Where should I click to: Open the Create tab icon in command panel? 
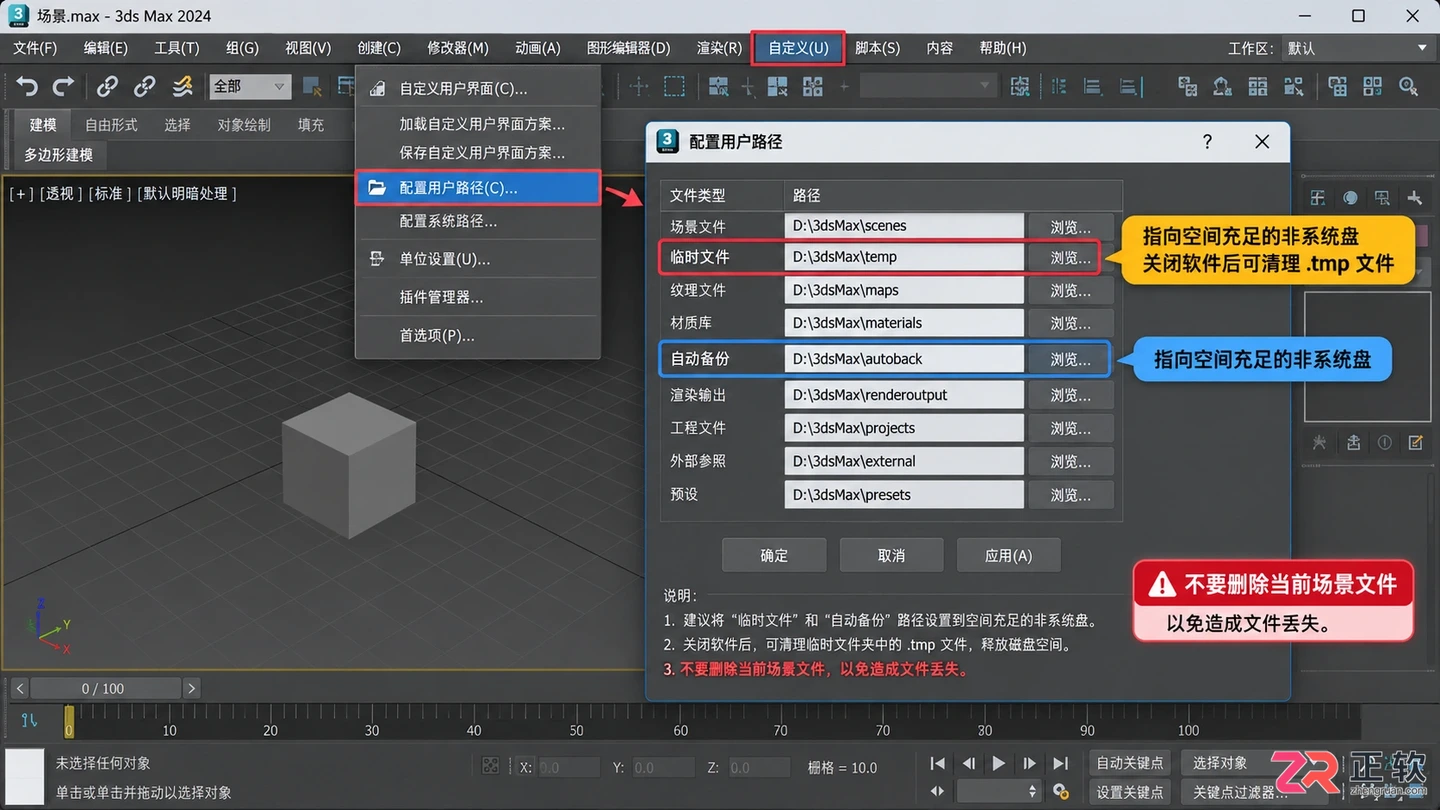point(1318,197)
